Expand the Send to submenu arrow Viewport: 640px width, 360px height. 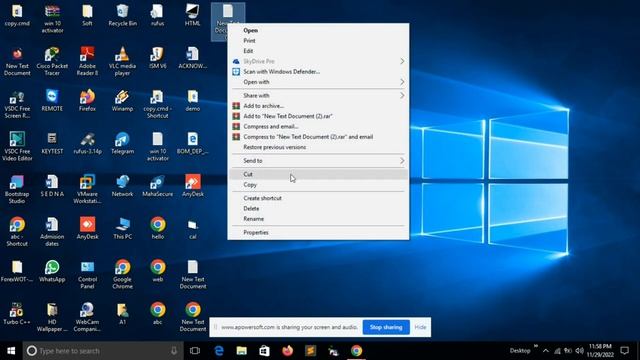coord(402,161)
